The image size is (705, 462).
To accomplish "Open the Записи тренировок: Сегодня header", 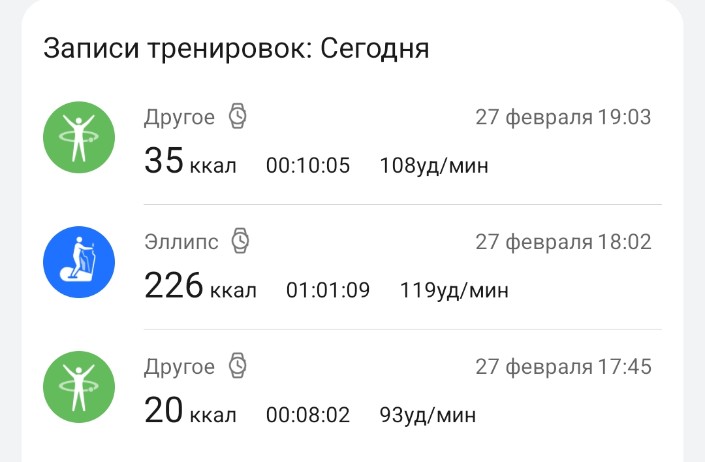I will click(236, 49).
